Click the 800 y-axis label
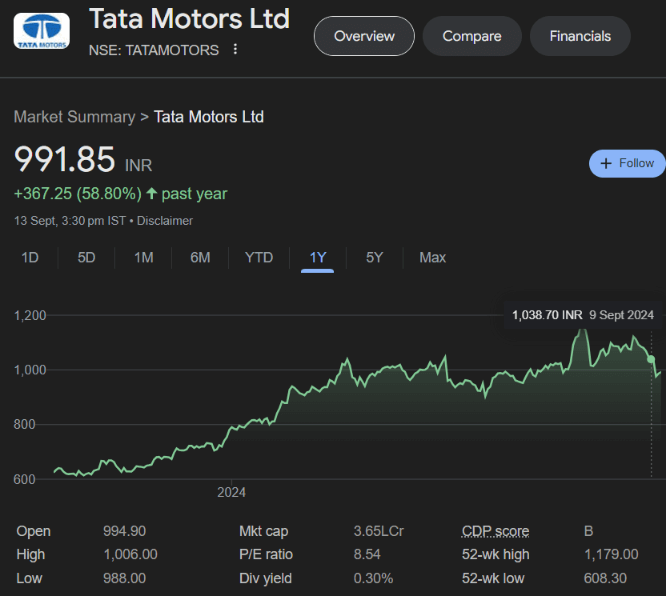Viewport: 666px width, 596px height. (x=24, y=424)
